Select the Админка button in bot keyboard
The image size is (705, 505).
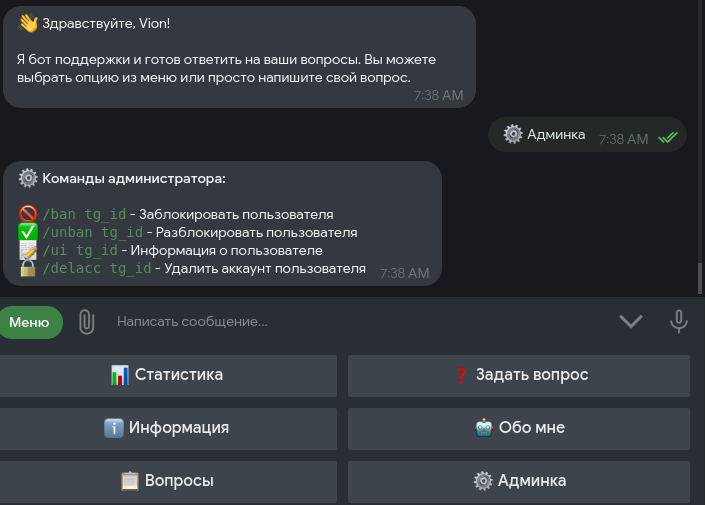pos(519,482)
